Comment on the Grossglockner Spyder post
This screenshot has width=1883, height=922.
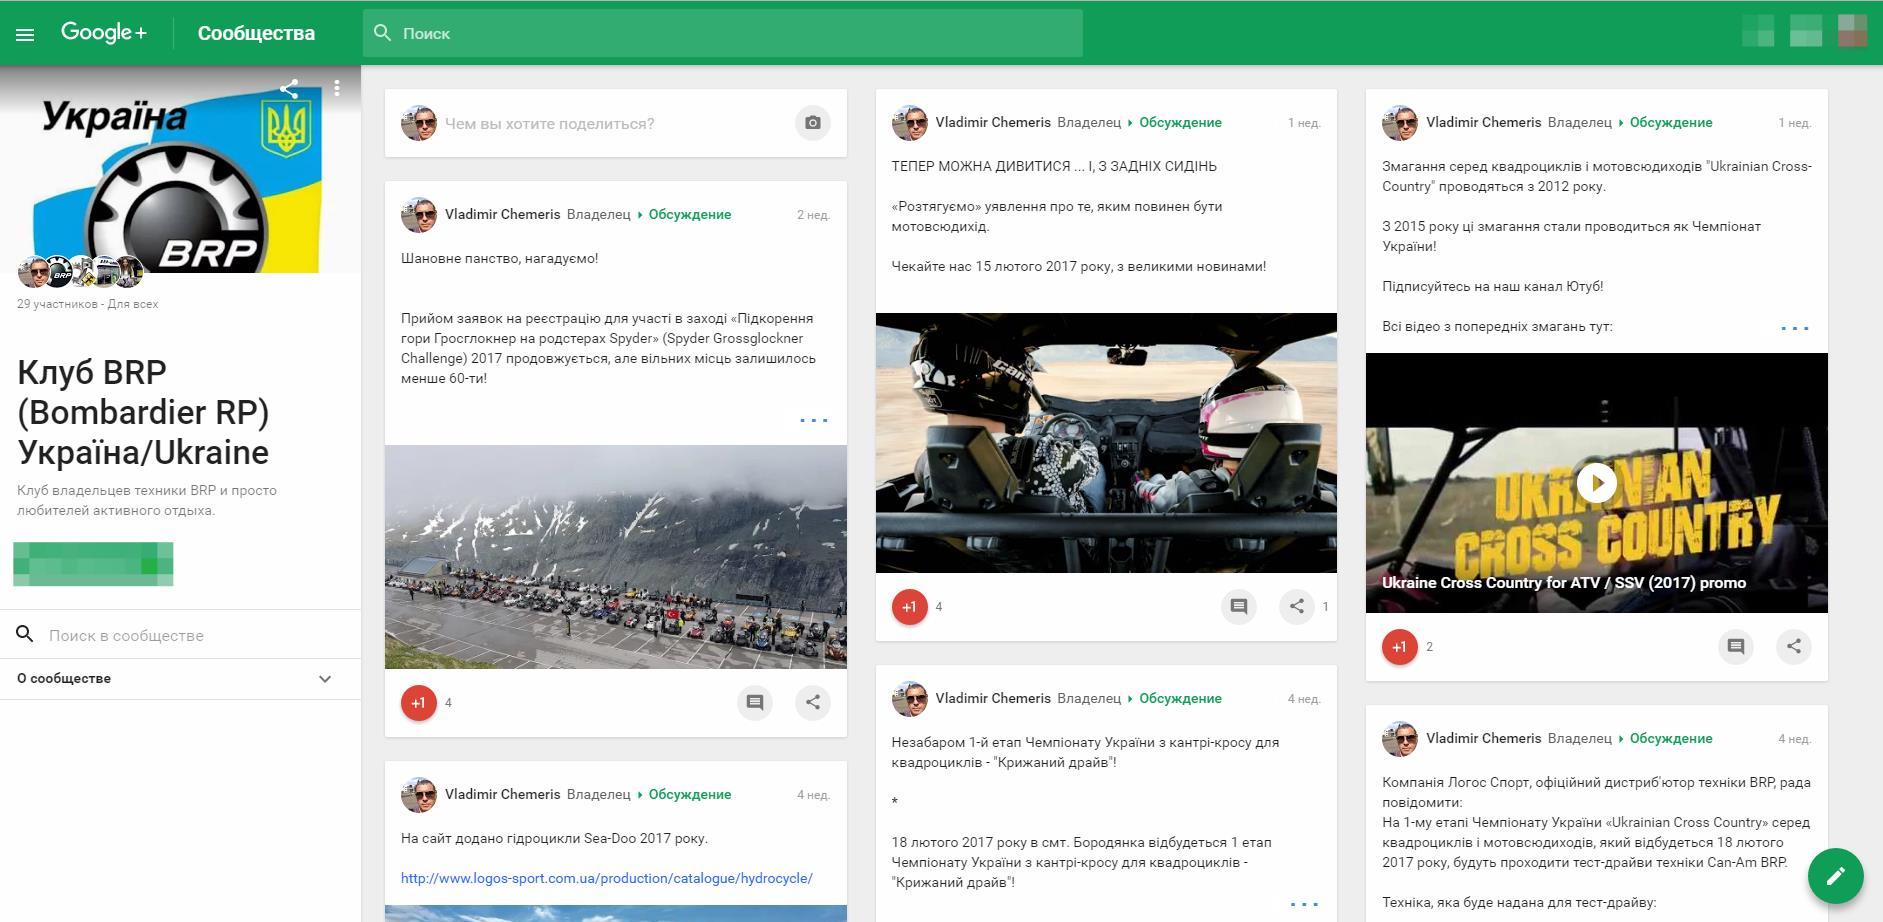(755, 703)
